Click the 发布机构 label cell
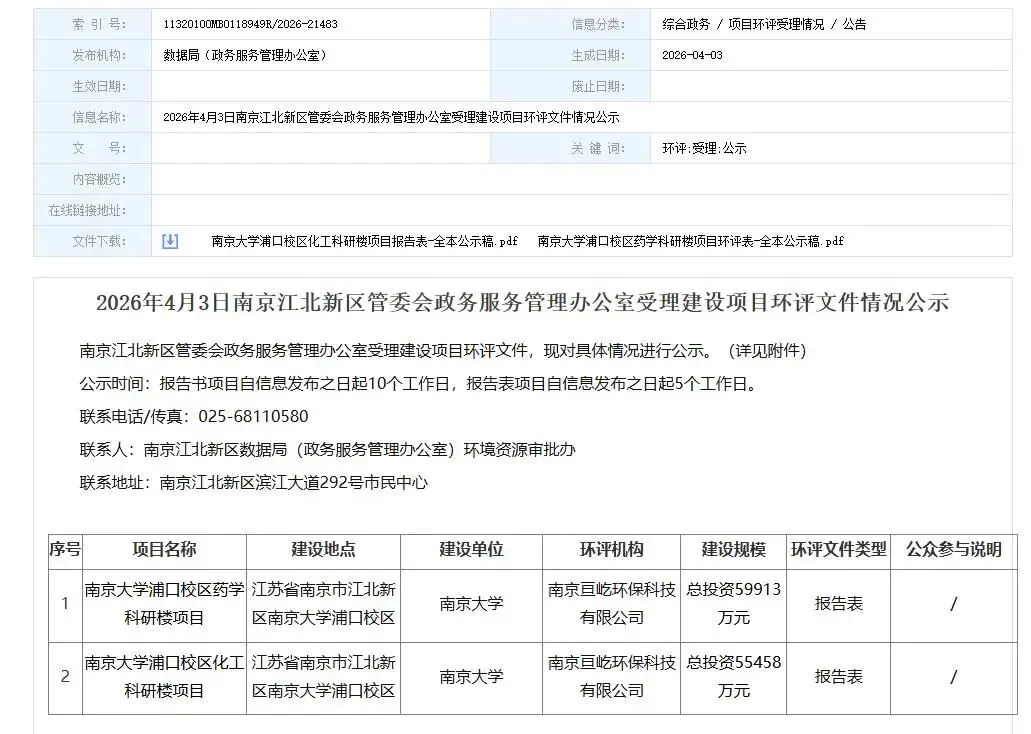 click(93, 55)
